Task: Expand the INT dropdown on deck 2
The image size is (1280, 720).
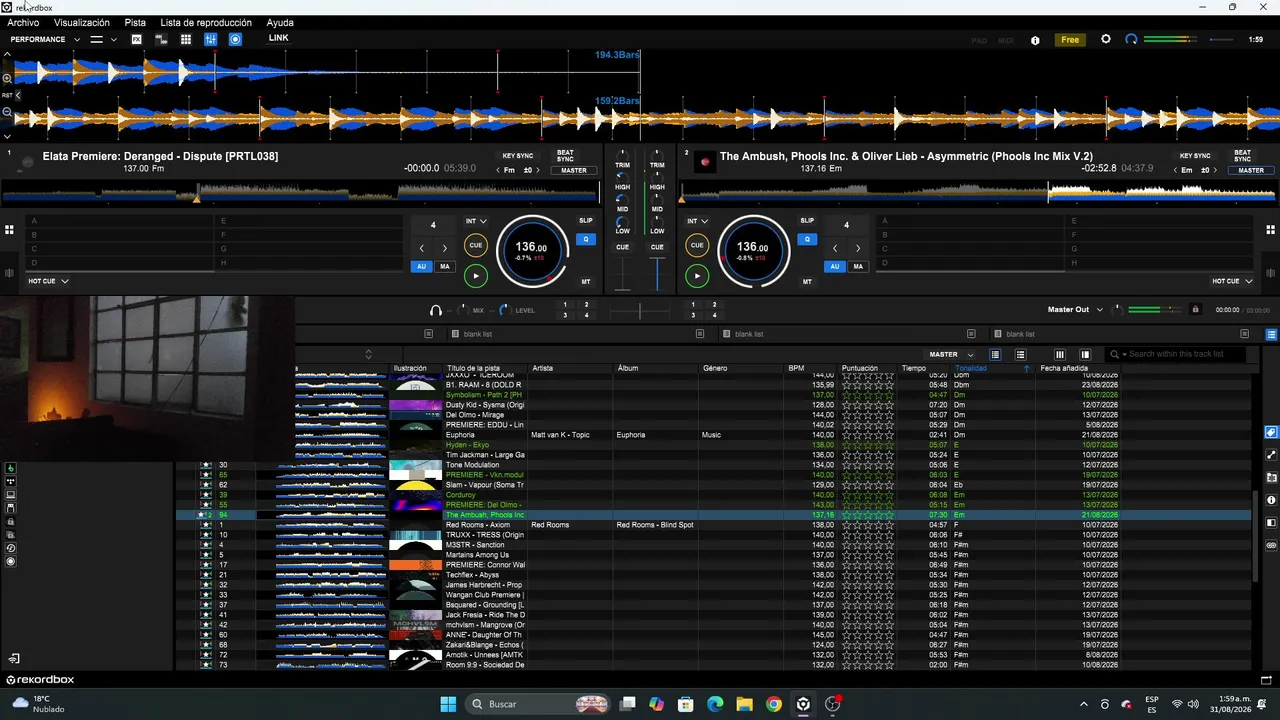Action: pyautogui.click(x=697, y=221)
